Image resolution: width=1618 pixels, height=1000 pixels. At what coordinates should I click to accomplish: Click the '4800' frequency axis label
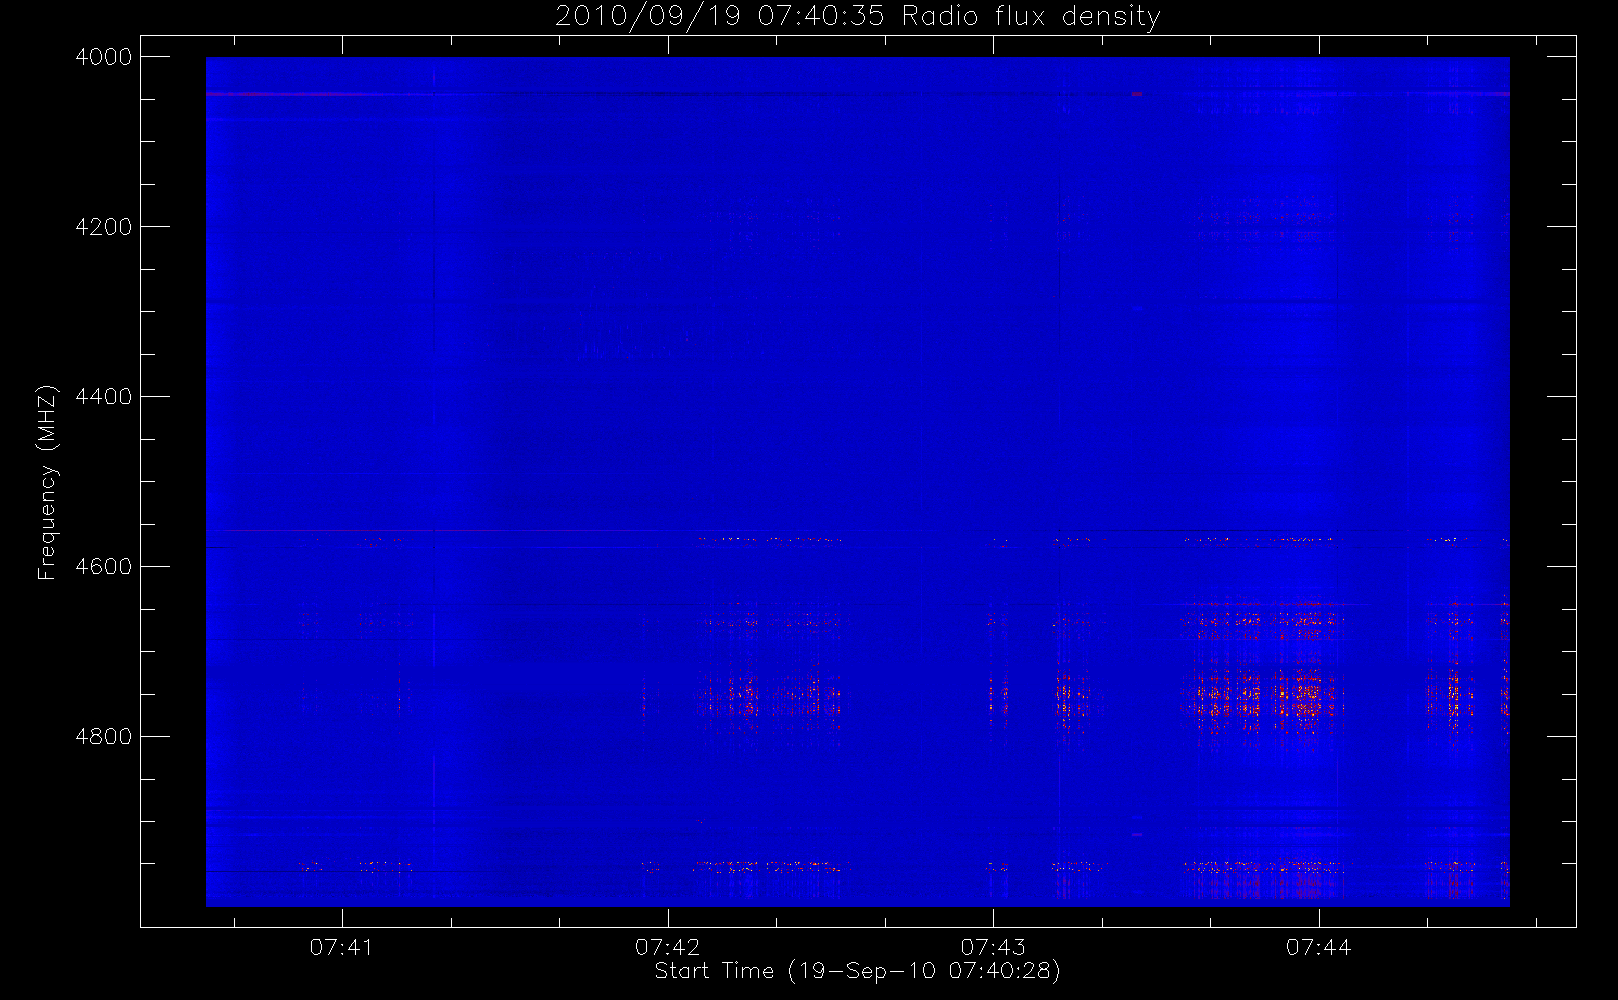[x=104, y=737]
